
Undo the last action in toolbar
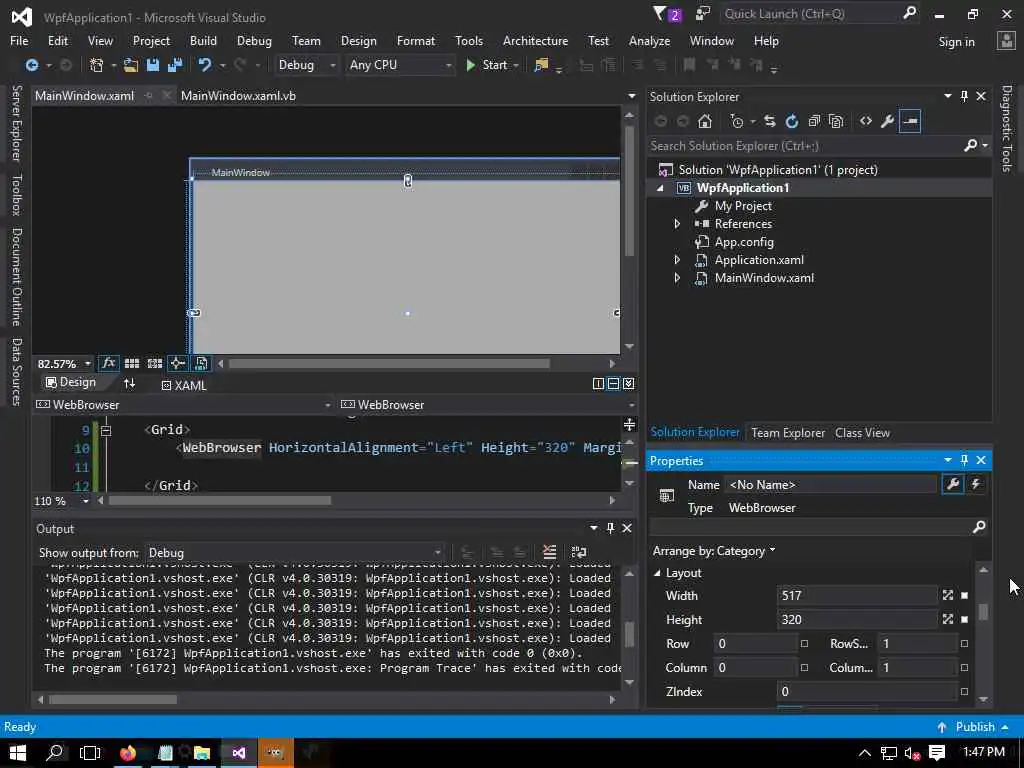pyautogui.click(x=205, y=65)
